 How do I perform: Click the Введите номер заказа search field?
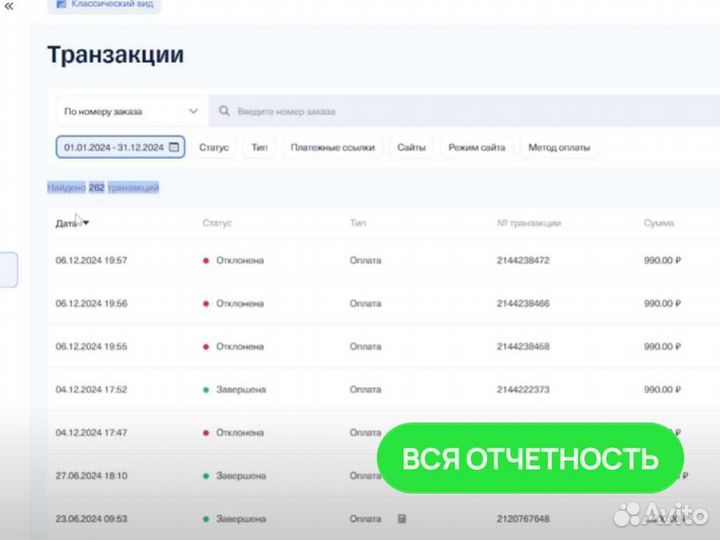pos(464,111)
